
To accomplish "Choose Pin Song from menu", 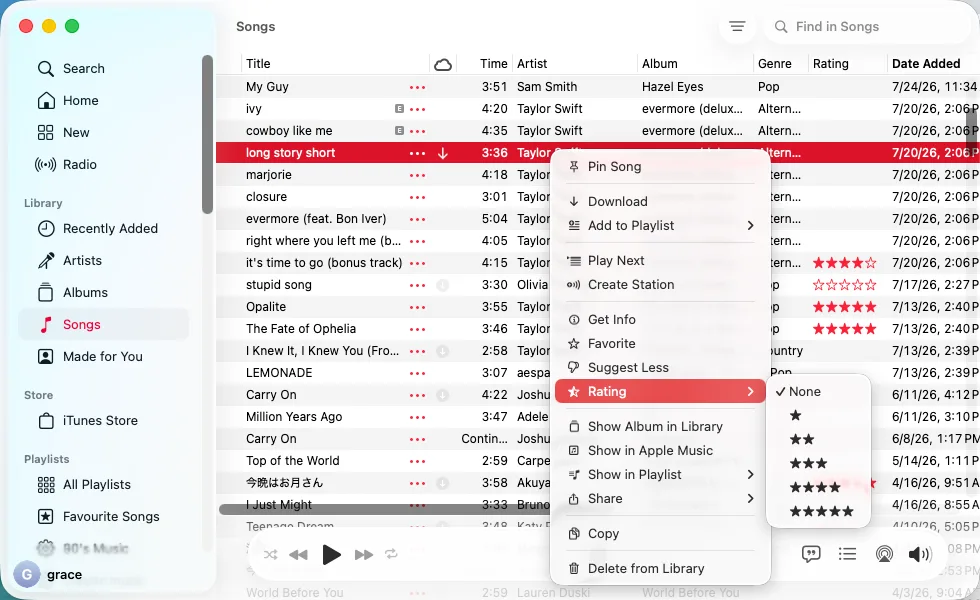I will click(660, 167).
